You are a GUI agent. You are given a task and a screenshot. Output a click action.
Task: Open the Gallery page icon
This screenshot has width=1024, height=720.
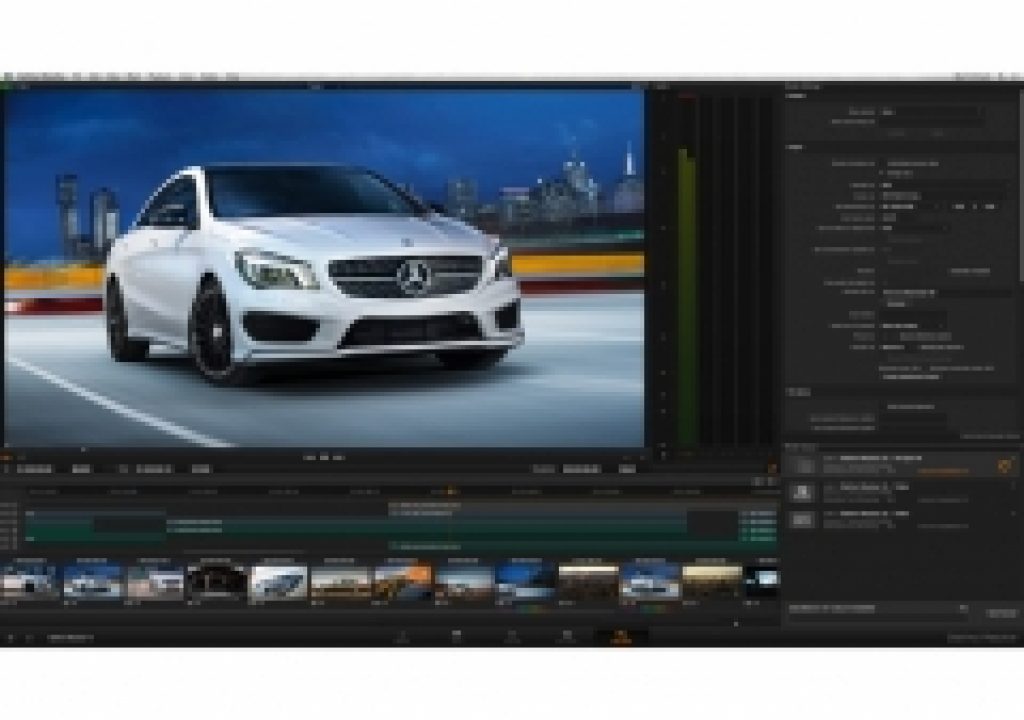(567, 636)
